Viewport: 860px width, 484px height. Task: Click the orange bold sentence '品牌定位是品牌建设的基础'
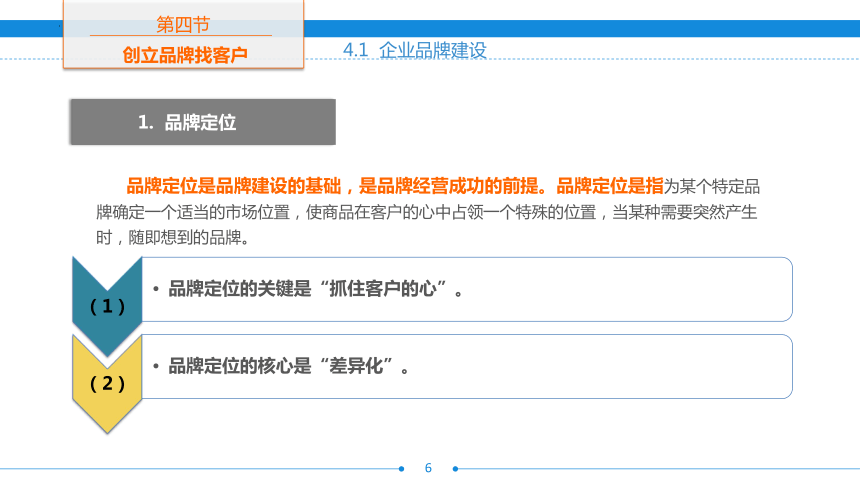[234, 186]
